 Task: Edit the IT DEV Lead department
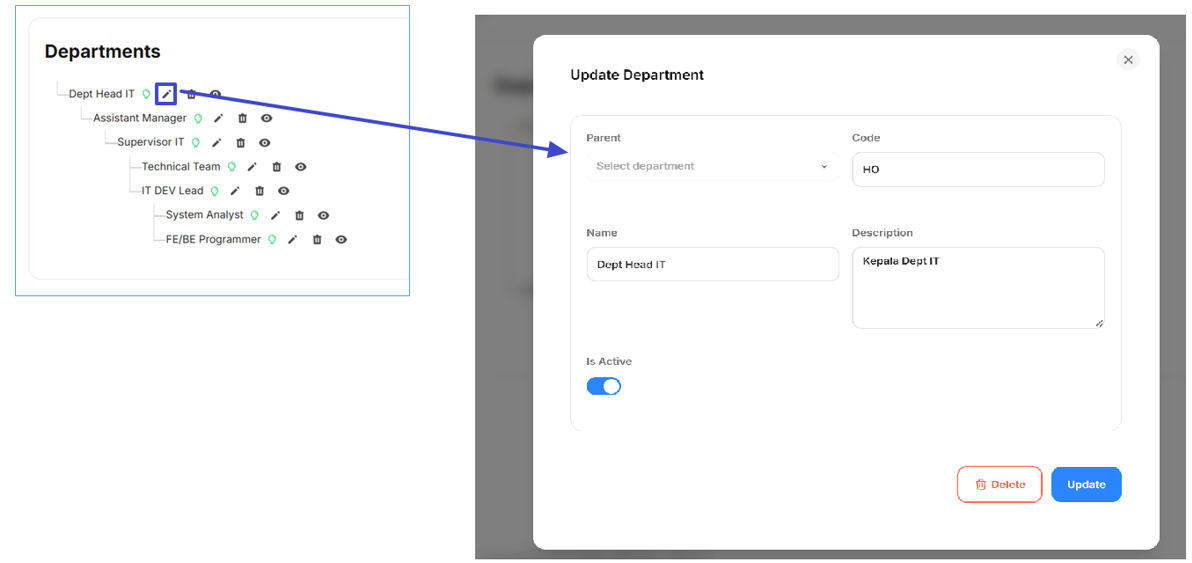point(235,191)
